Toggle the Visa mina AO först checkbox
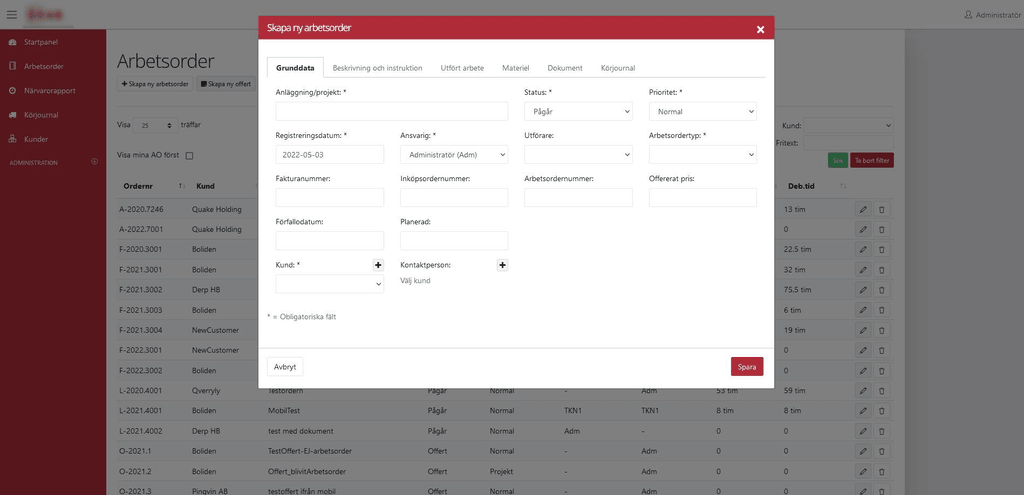Viewport: 1024px width, 495px height. click(189, 155)
